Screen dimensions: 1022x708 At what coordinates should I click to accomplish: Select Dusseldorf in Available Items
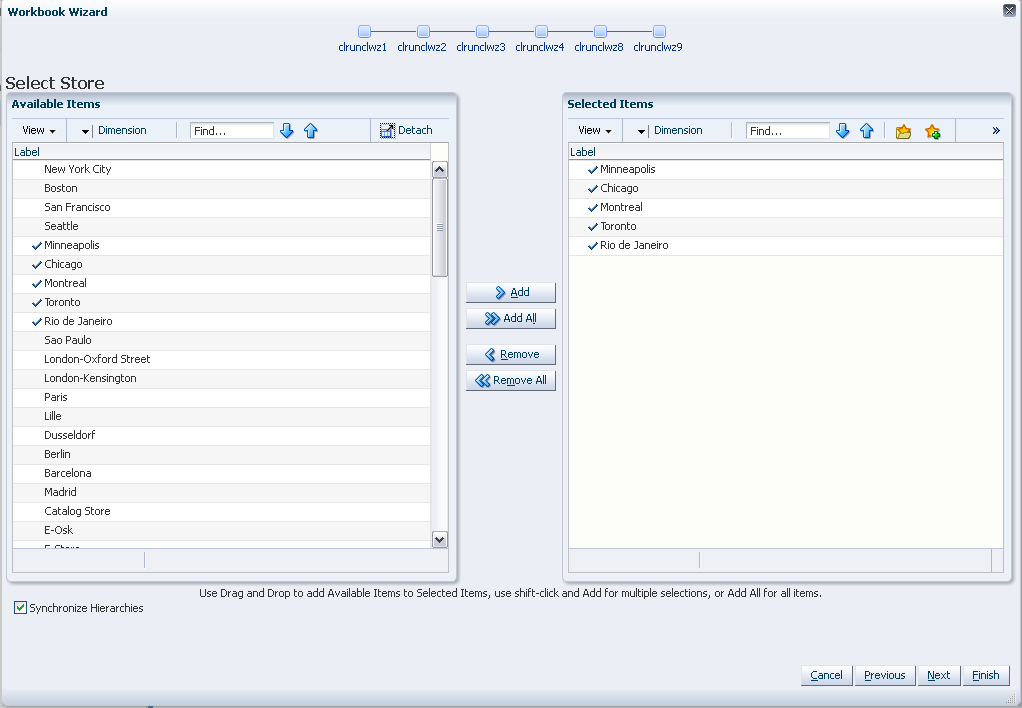coord(222,435)
